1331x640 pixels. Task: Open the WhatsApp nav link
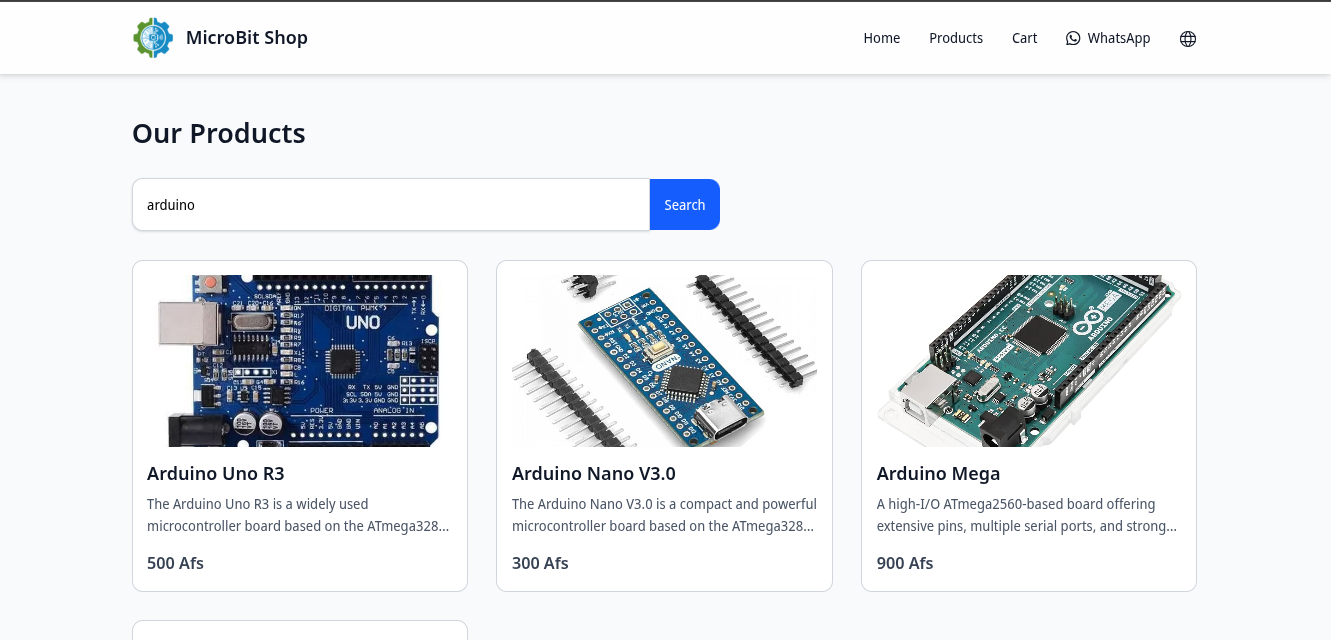click(x=1108, y=38)
